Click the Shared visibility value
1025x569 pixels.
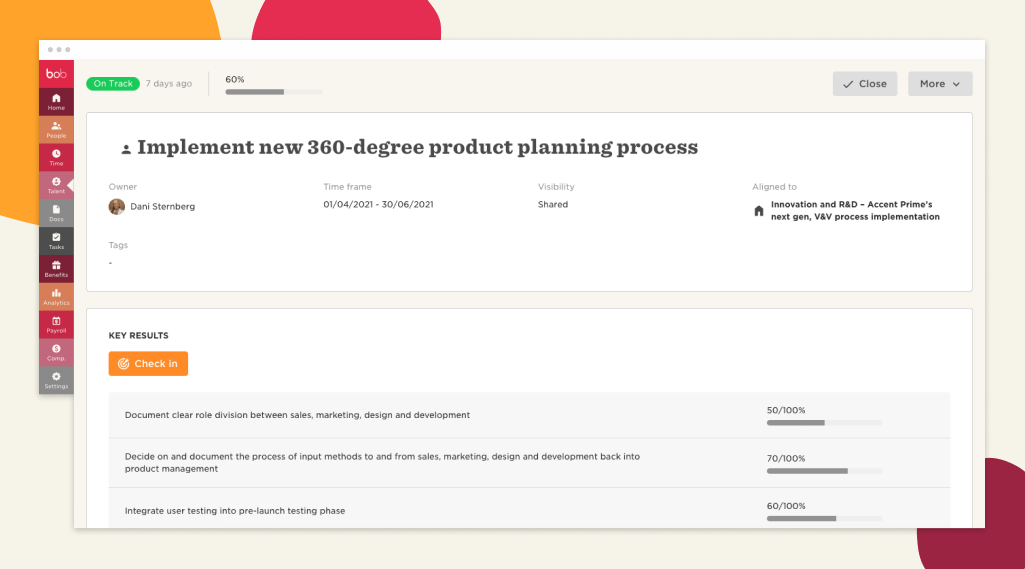(553, 205)
